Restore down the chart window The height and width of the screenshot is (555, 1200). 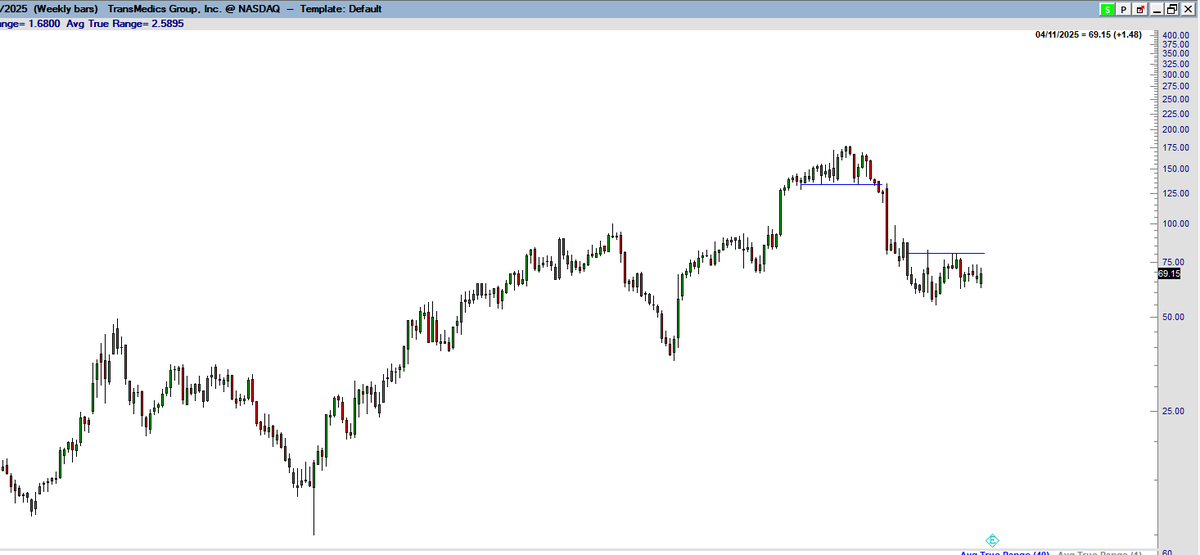tap(1171, 9)
